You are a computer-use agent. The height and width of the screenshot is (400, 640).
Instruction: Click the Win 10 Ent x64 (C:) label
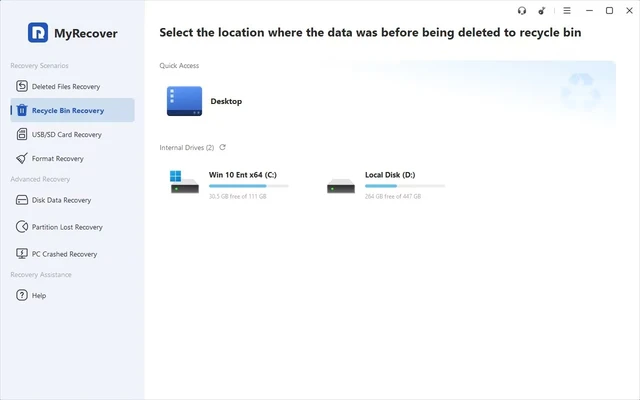pos(243,175)
